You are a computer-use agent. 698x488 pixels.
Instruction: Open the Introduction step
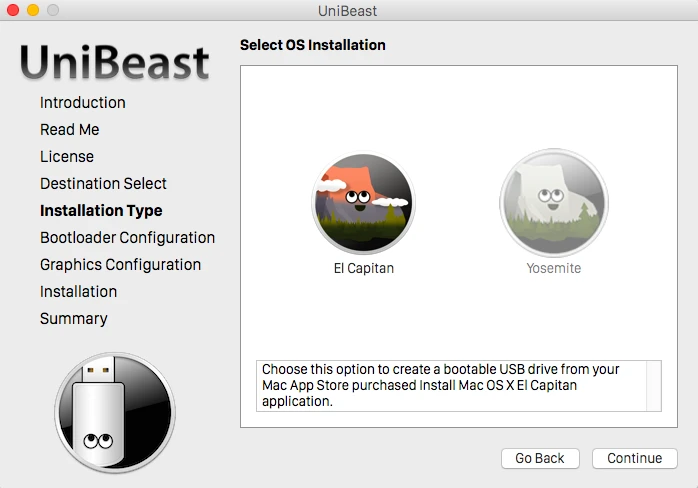(83, 103)
